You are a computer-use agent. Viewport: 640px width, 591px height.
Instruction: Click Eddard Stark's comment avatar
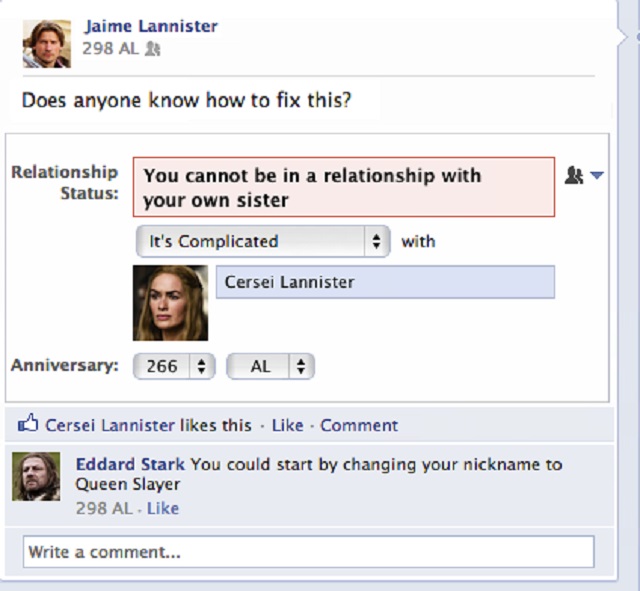pyautogui.click(x=36, y=476)
